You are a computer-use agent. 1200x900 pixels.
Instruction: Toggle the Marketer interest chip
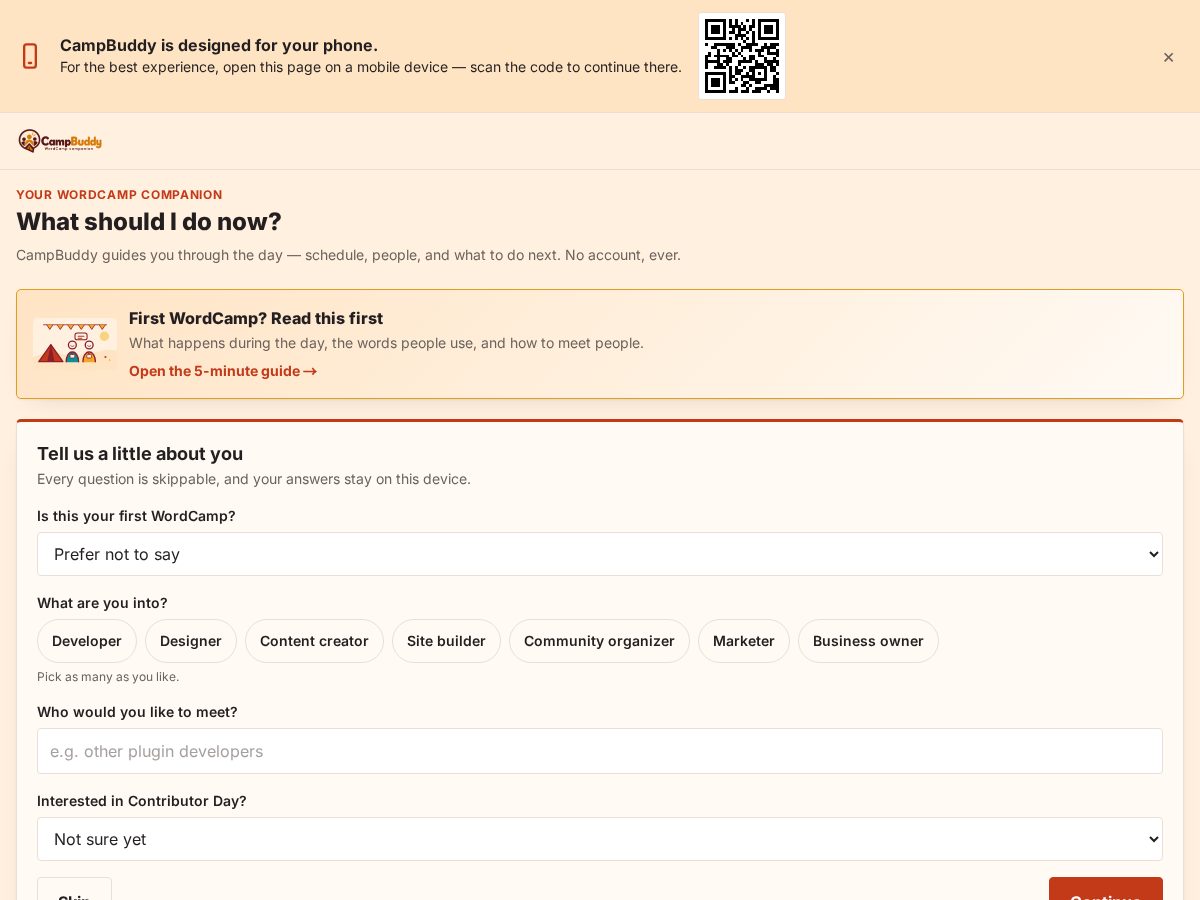[744, 641]
